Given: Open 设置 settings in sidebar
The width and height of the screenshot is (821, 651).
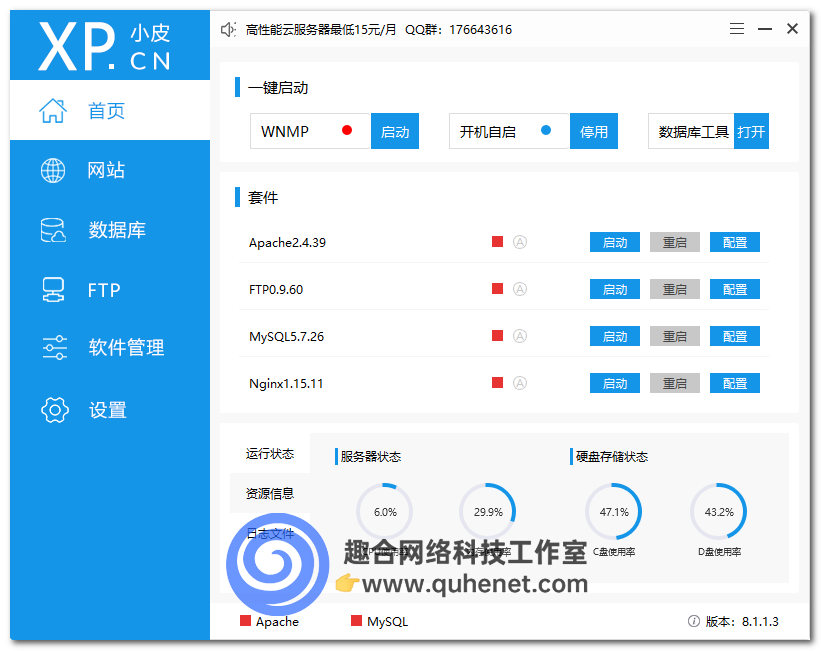Looking at the screenshot, I should tap(110, 410).
